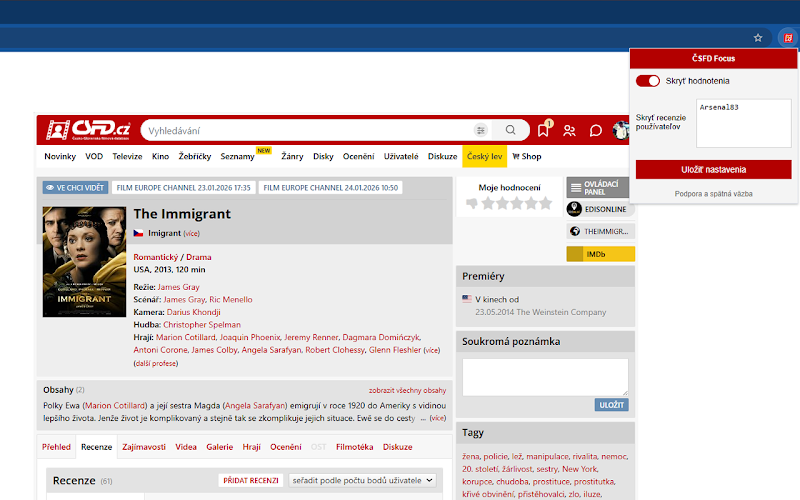Toggle the Ve chci vidět eye button

point(75,187)
